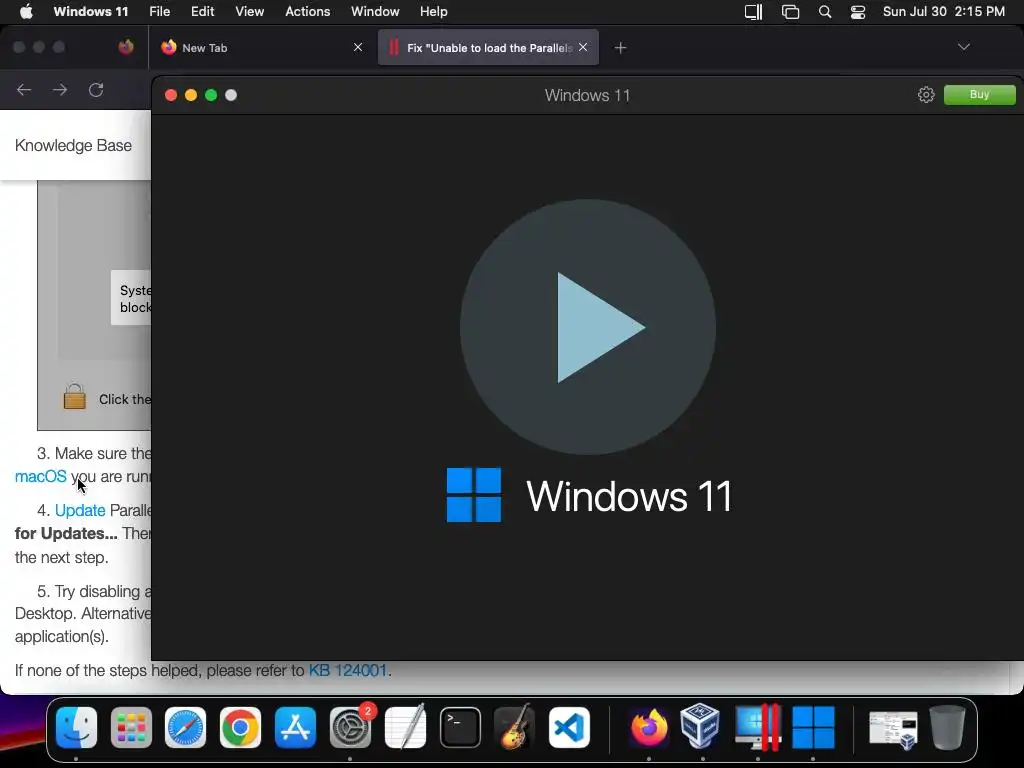
Task: Go back in Firefox
Action: coord(24,89)
